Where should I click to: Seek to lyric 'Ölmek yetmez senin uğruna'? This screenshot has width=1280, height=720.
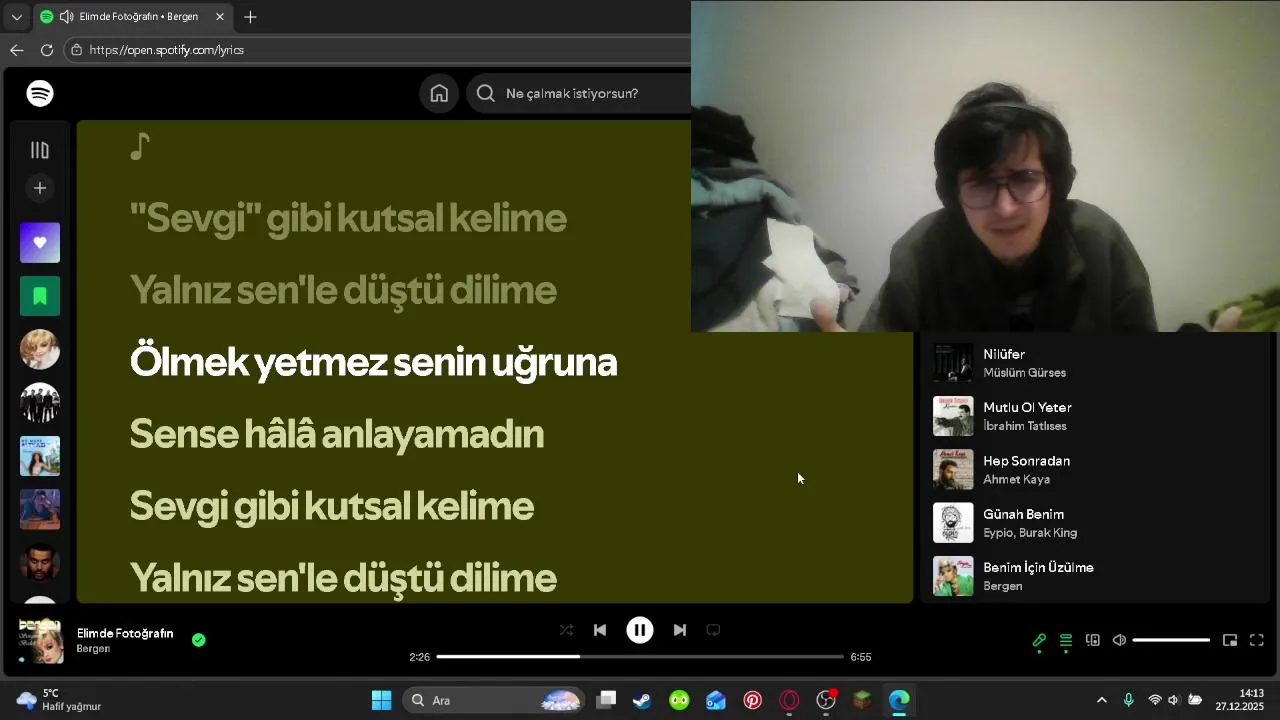[x=373, y=362]
